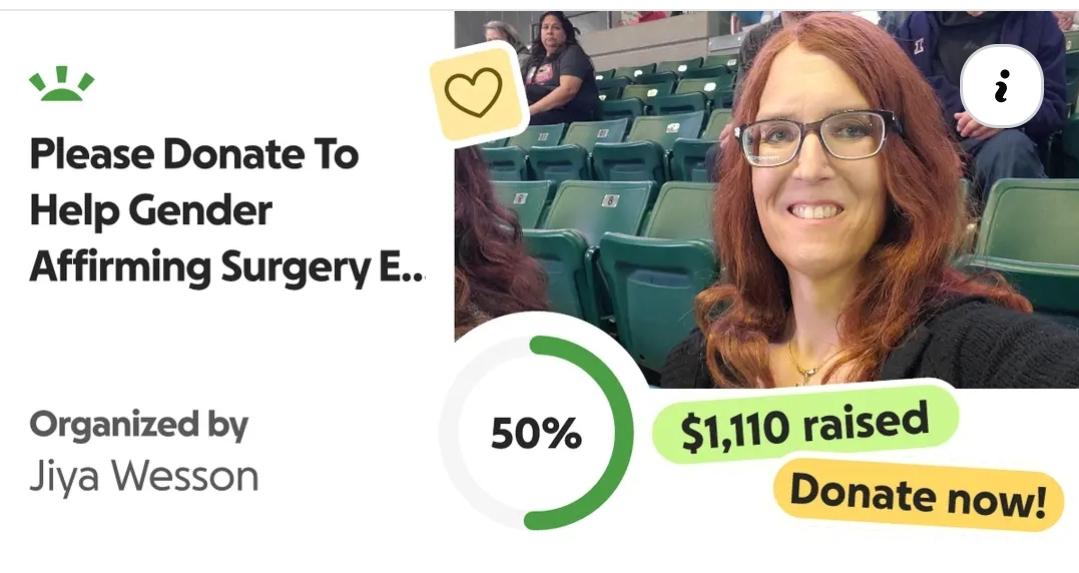This screenshot has width=1079, height=573.
Task: Click the truncated title text Affirming Surgery E..
Action: point(228,267)
